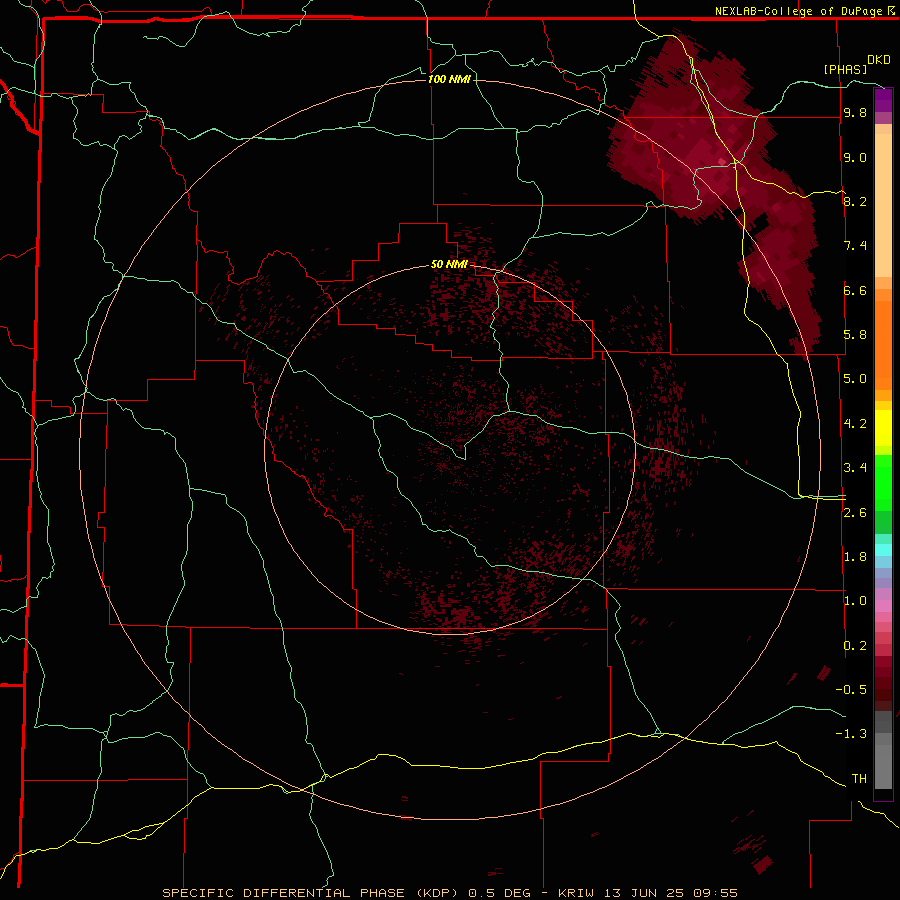Click the '2.6' value on the scale
The height and width of the screenshot is (900, 900).
pos(855,513)
